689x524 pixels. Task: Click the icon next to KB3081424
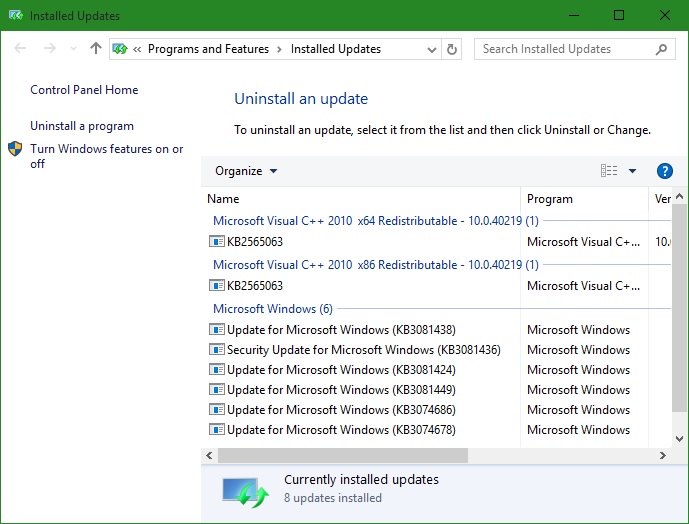coord(217,369)
